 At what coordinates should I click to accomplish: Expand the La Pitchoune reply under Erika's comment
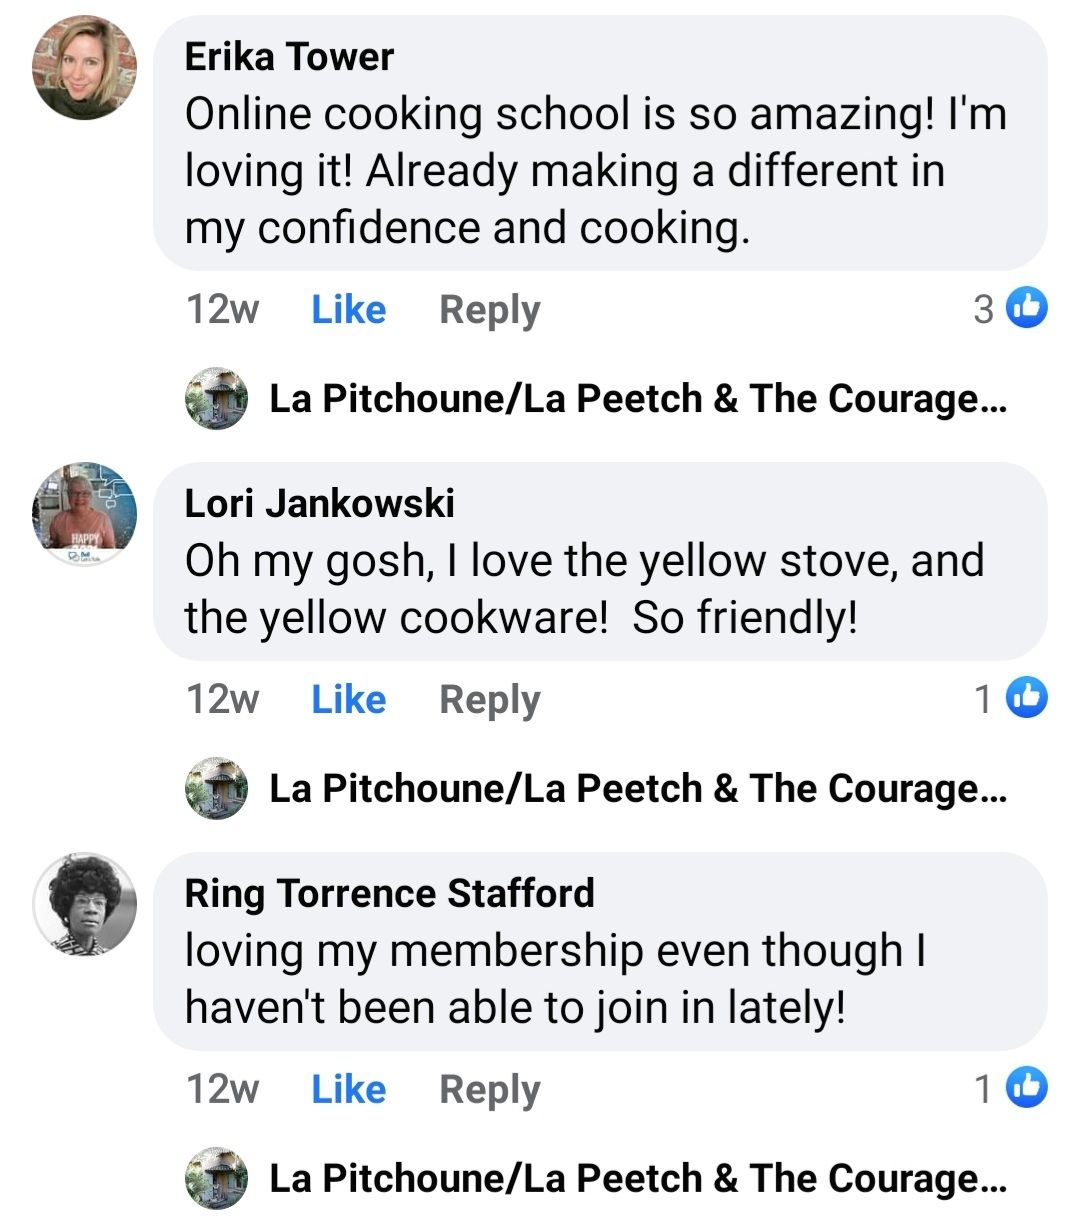[638, 399]
